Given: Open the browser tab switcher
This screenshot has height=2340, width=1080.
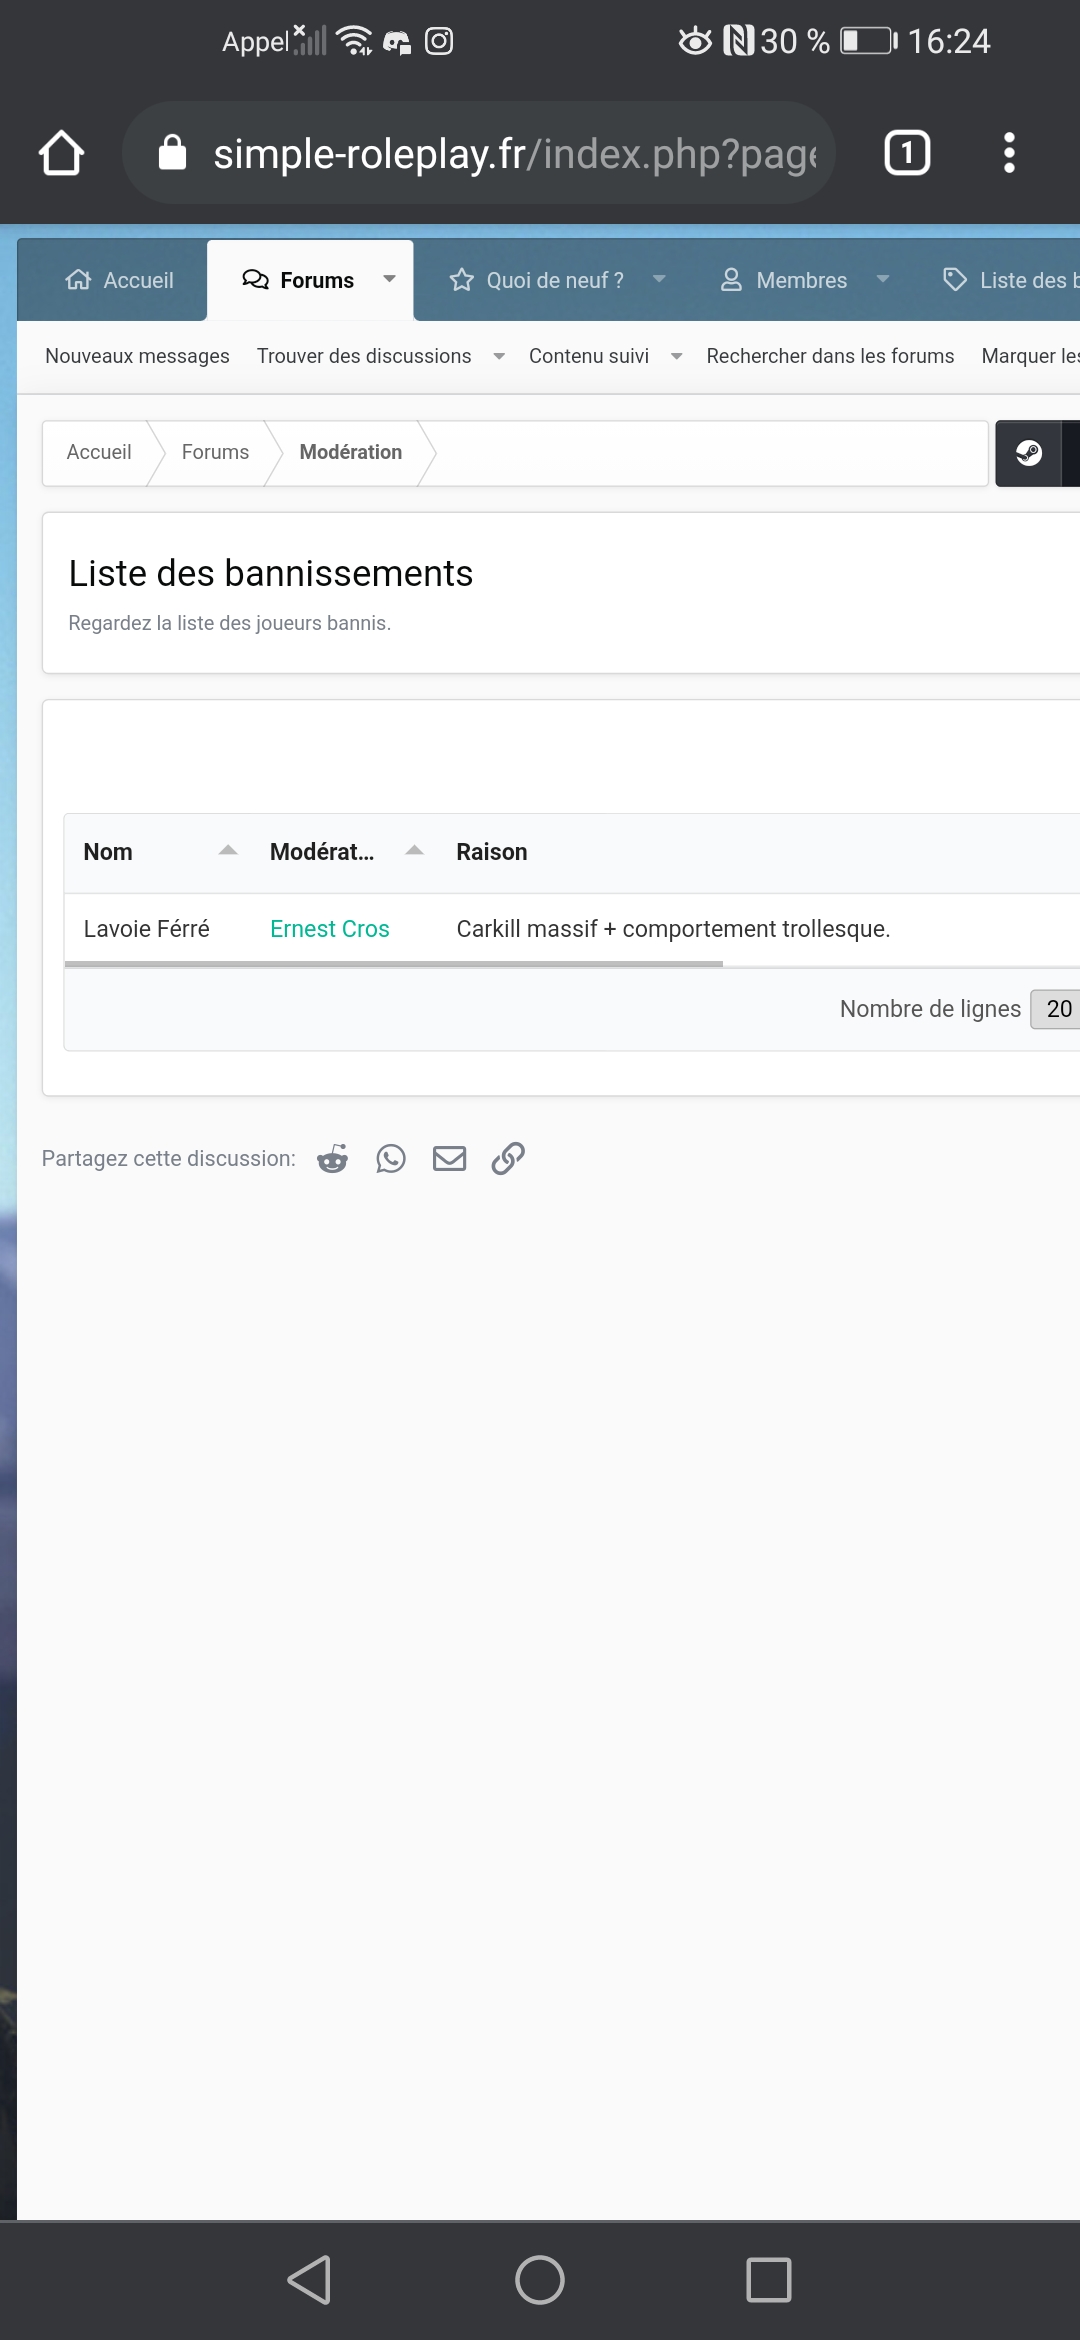Looking at the screenshot, I should tap(907, 153).
